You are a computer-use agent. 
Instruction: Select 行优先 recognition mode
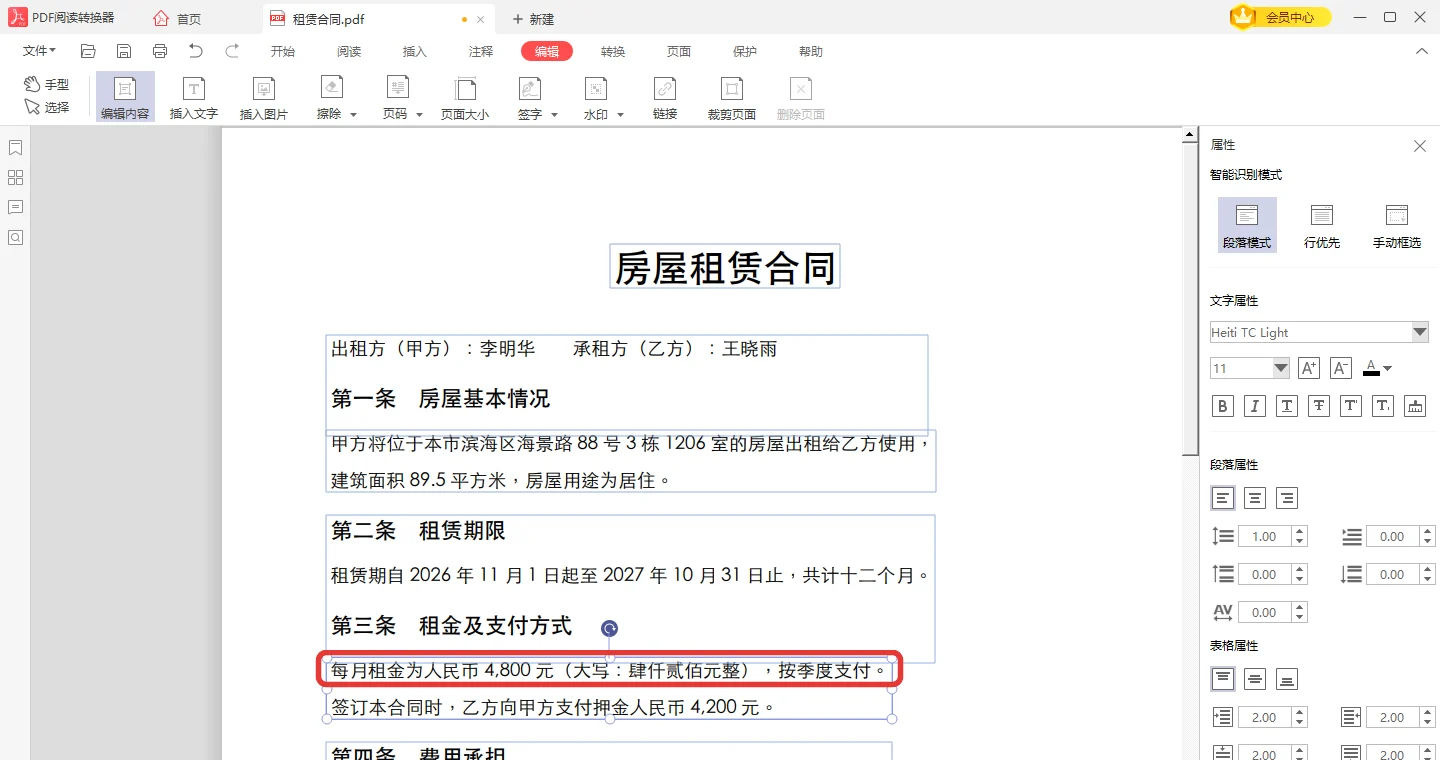point(1322,225)
